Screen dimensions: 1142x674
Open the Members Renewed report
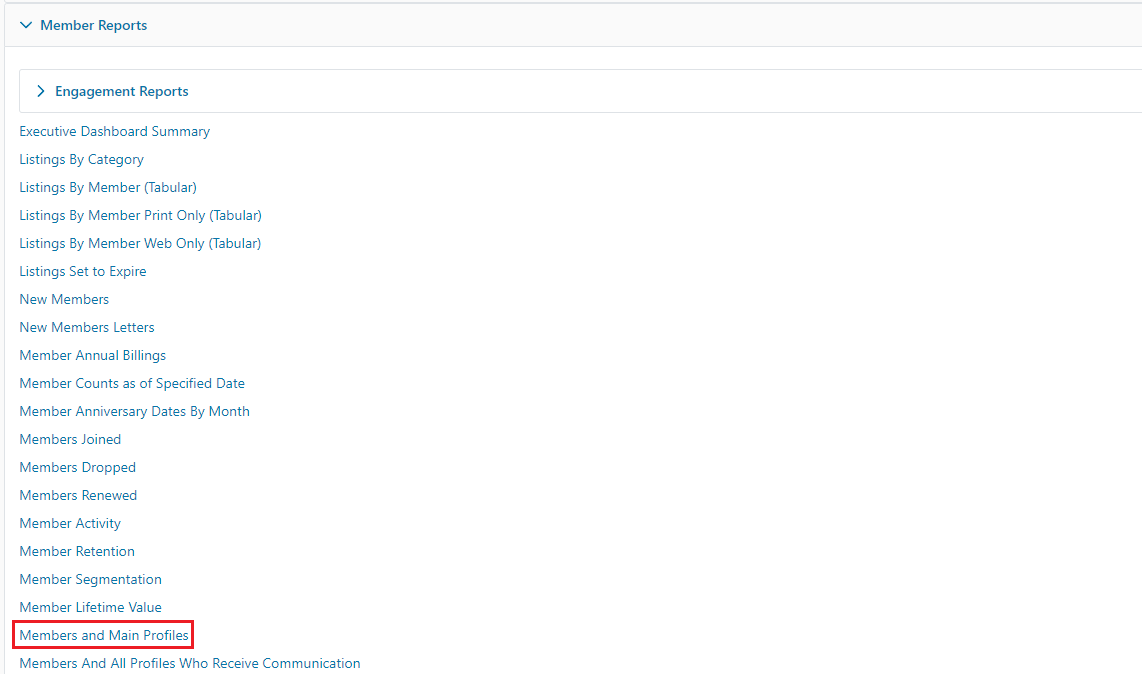78,495
